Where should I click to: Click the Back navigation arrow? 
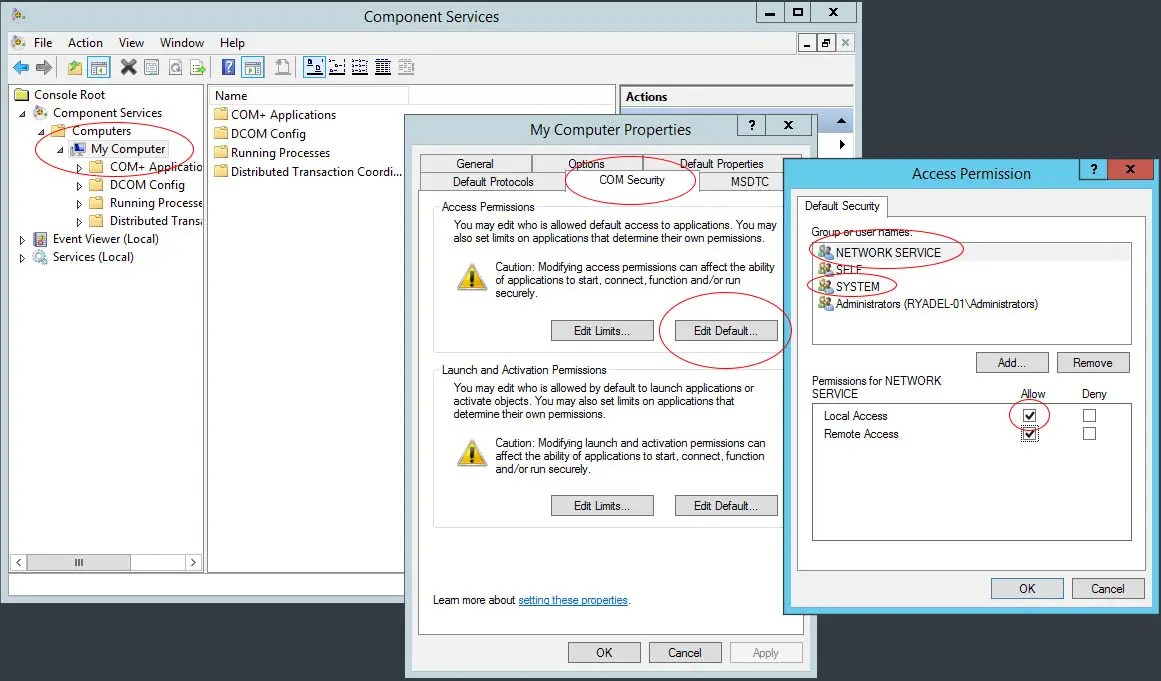point(21,66)
